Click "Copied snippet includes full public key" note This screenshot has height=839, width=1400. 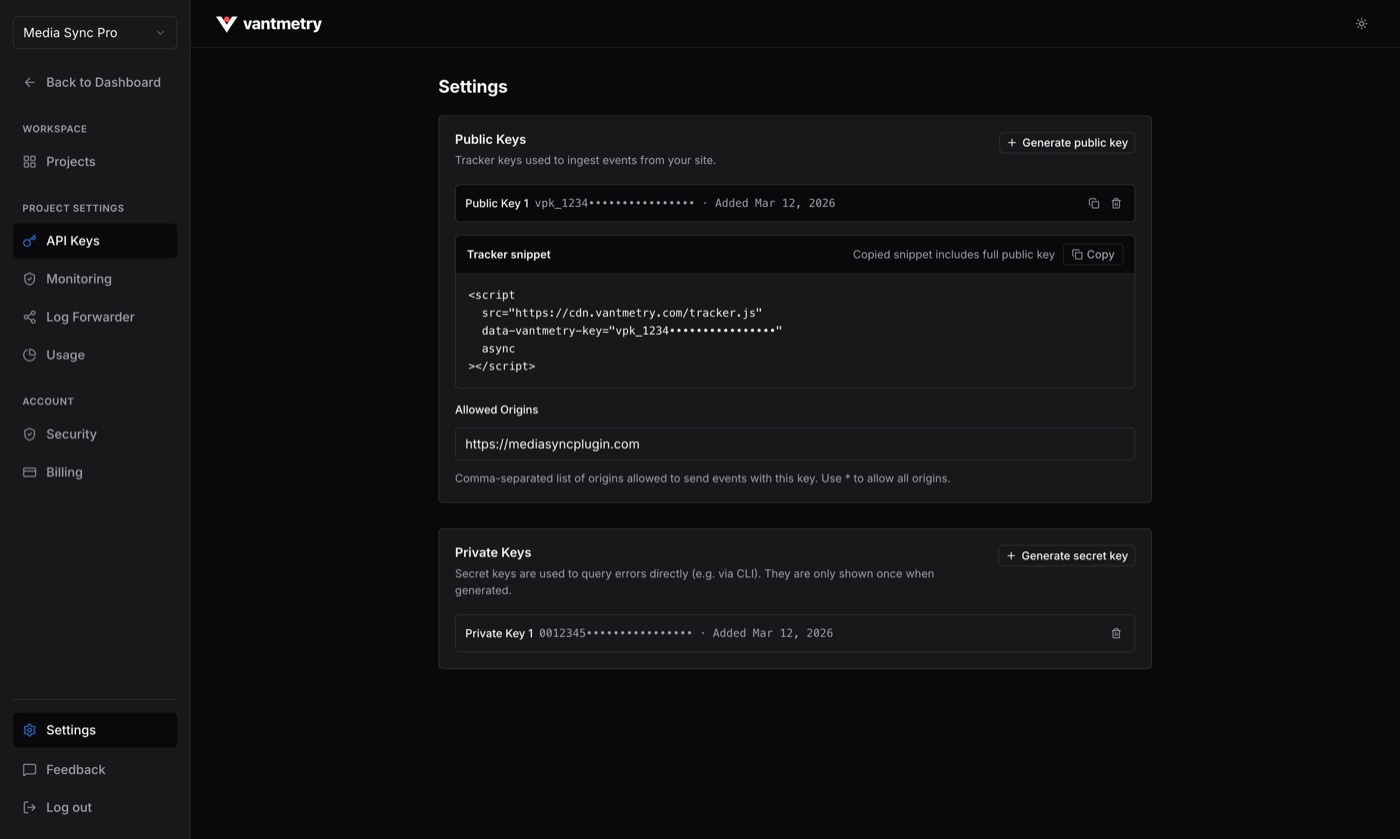(954, 255)
